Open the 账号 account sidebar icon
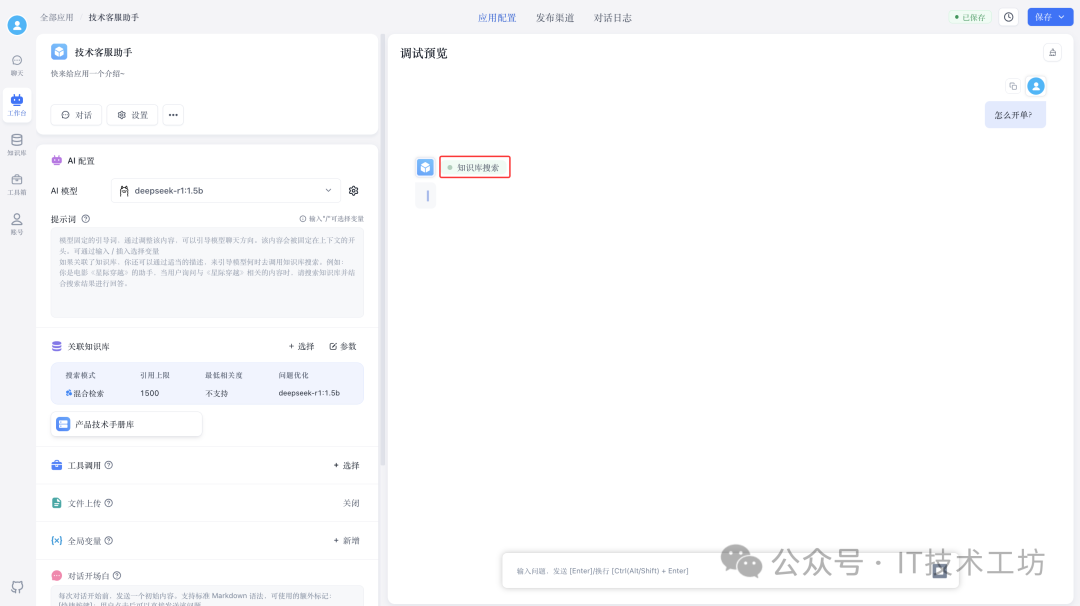 point(16,224)
